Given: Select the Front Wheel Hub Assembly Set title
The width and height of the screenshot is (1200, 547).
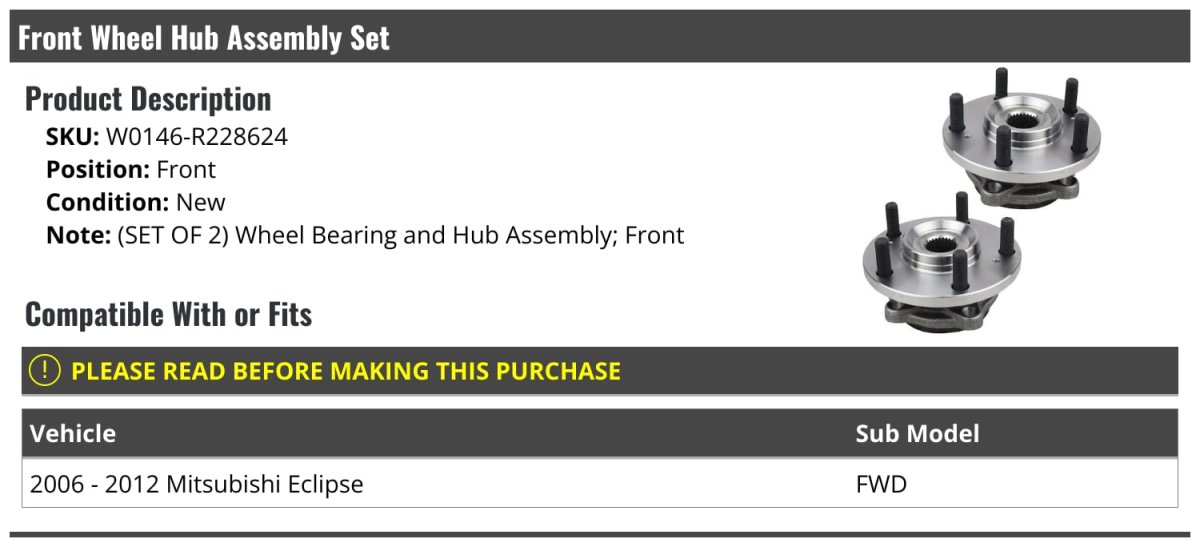Looking at the screenshot, I should pos(204,38).
